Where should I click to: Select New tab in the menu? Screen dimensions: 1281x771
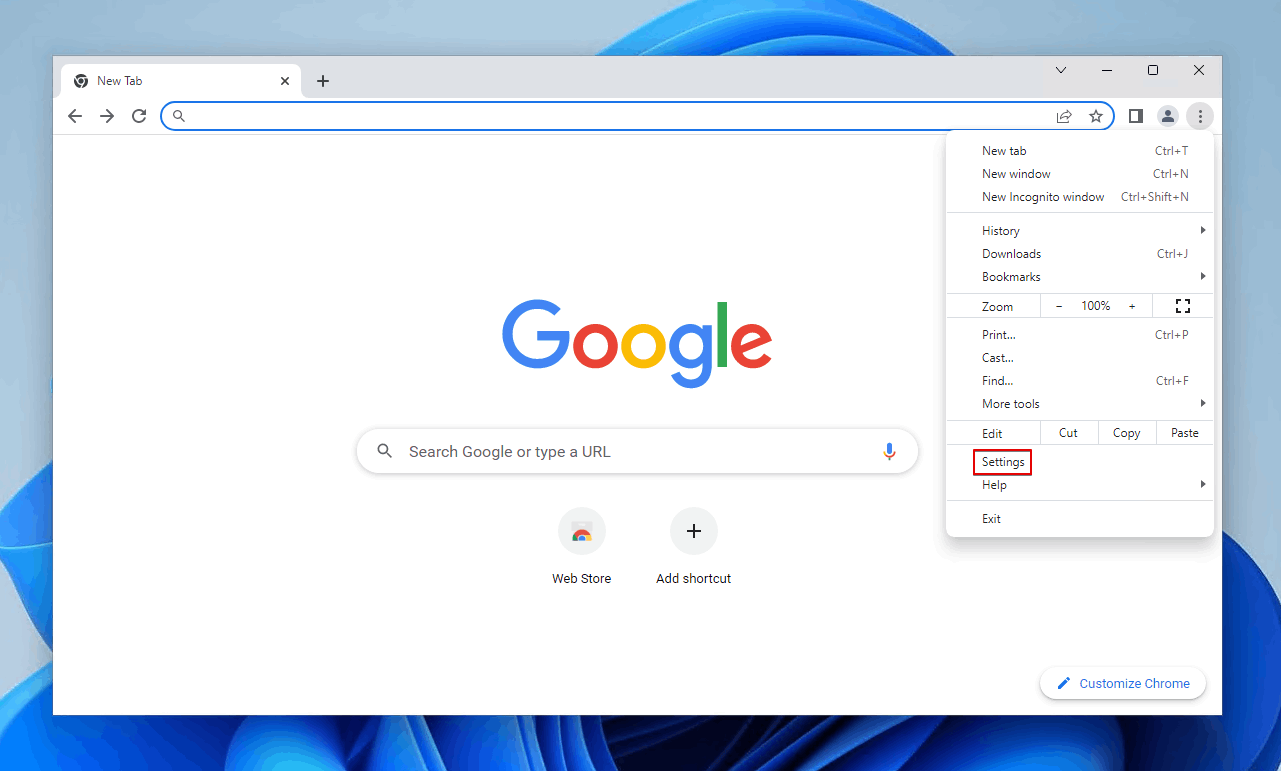1080,151
